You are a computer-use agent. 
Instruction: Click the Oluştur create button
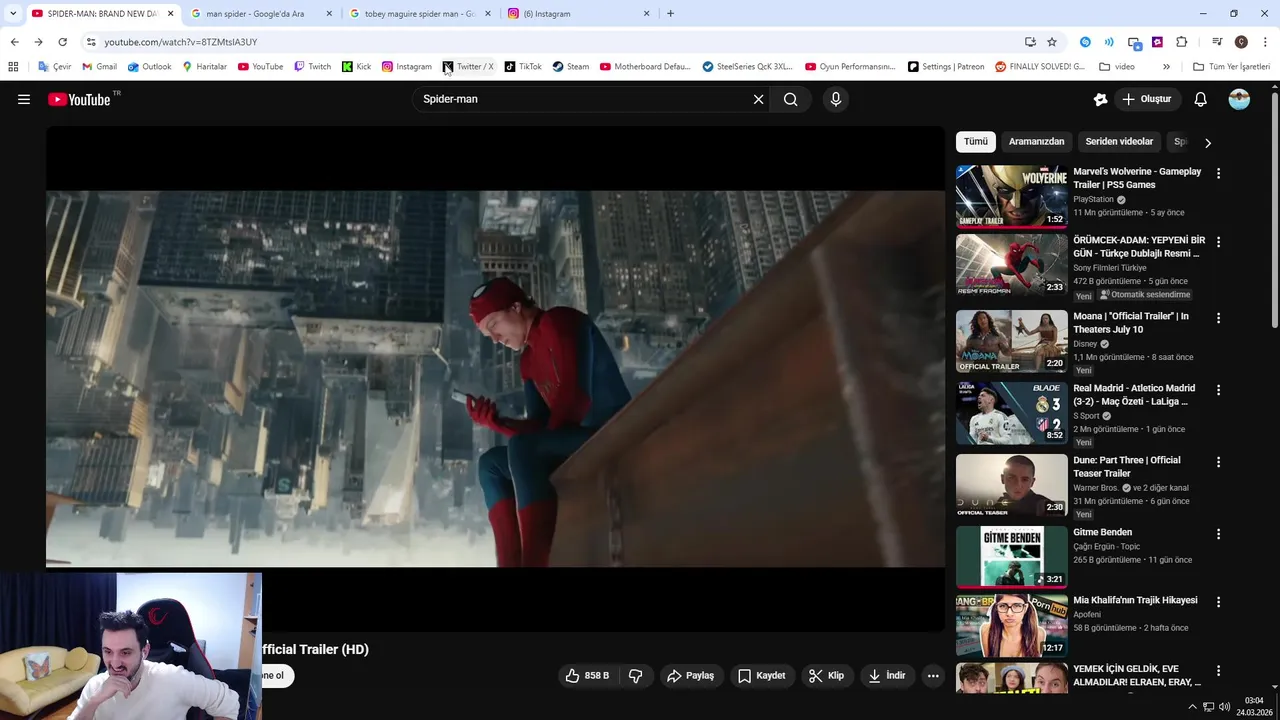point(1146,99)
